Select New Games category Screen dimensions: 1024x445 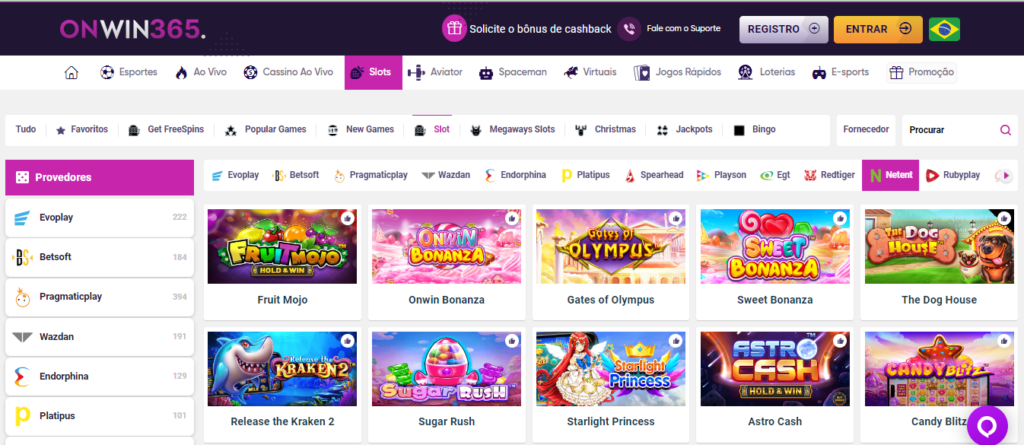[360, 129]
